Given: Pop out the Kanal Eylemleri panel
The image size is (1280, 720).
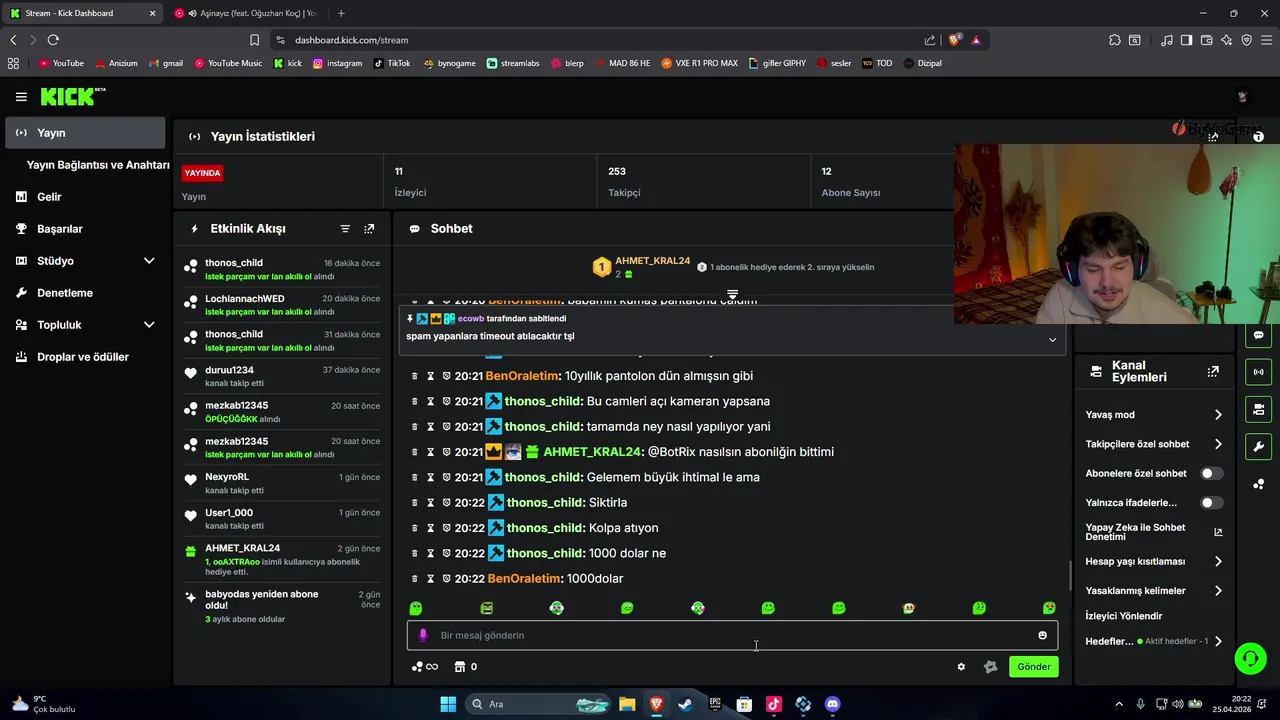Looking at the screenshot, I should point(1213,371).
